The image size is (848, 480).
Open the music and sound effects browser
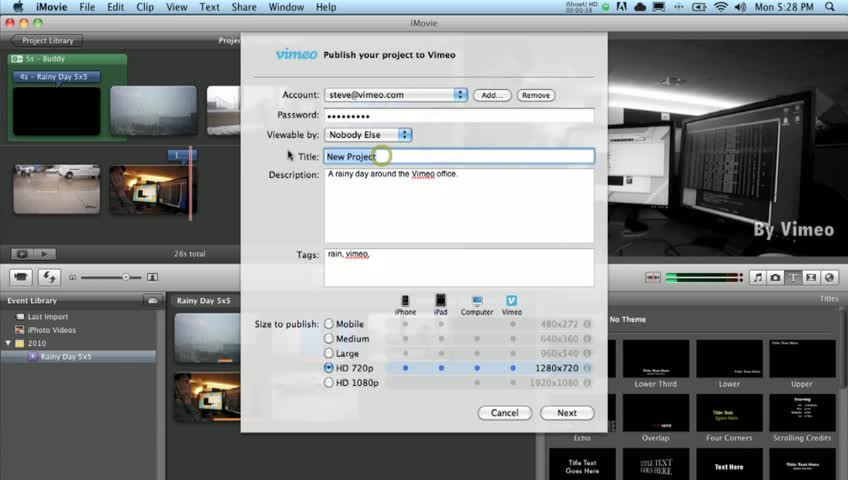coord(758,277)
